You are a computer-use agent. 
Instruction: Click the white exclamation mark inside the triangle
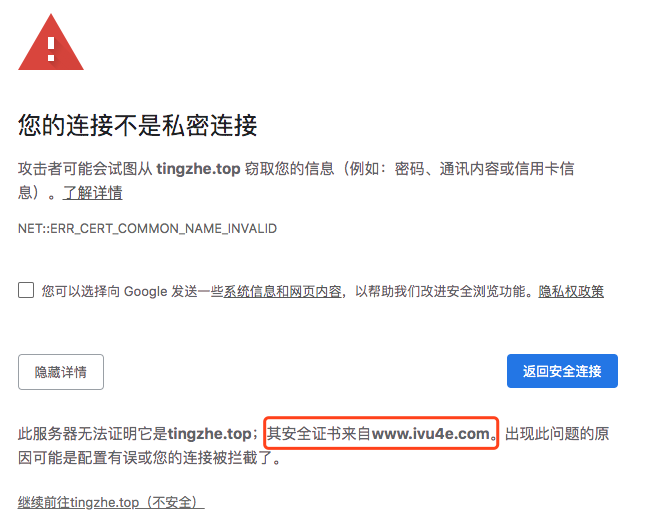(x=51, y=49)
